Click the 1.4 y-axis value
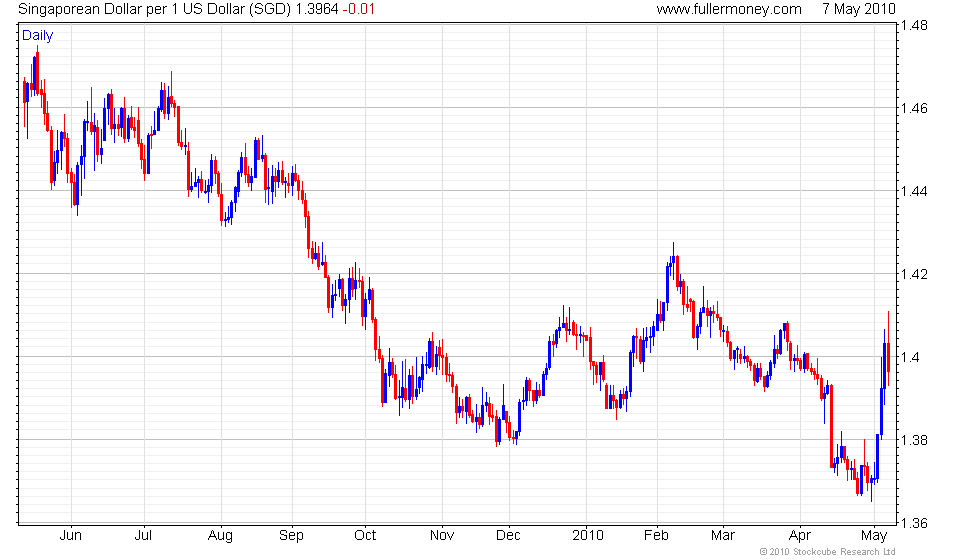 910,358
